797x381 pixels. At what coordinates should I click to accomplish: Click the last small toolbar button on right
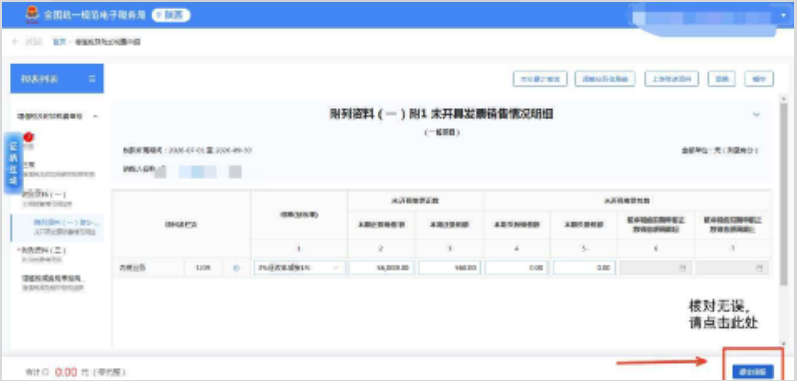click(759, 79)
